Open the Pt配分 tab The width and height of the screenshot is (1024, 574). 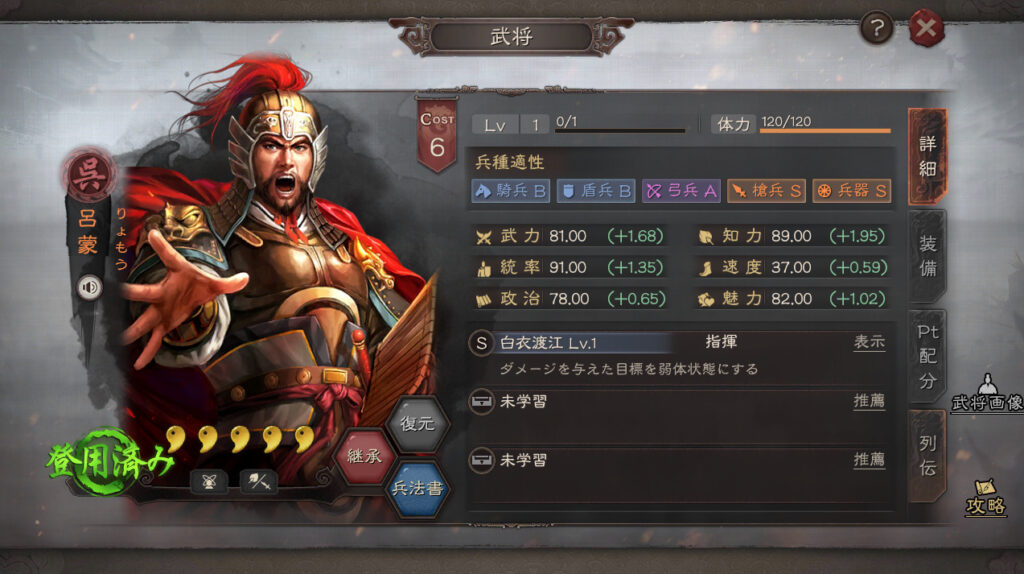pyautogui.click(x=927, y=356)
